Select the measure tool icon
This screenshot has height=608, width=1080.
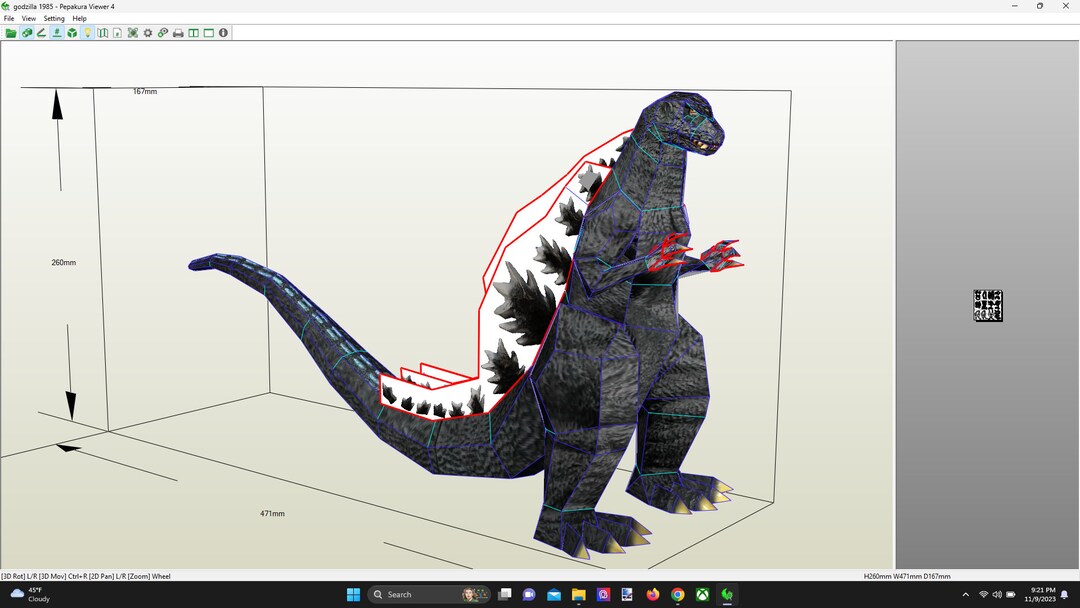[42, 32]
